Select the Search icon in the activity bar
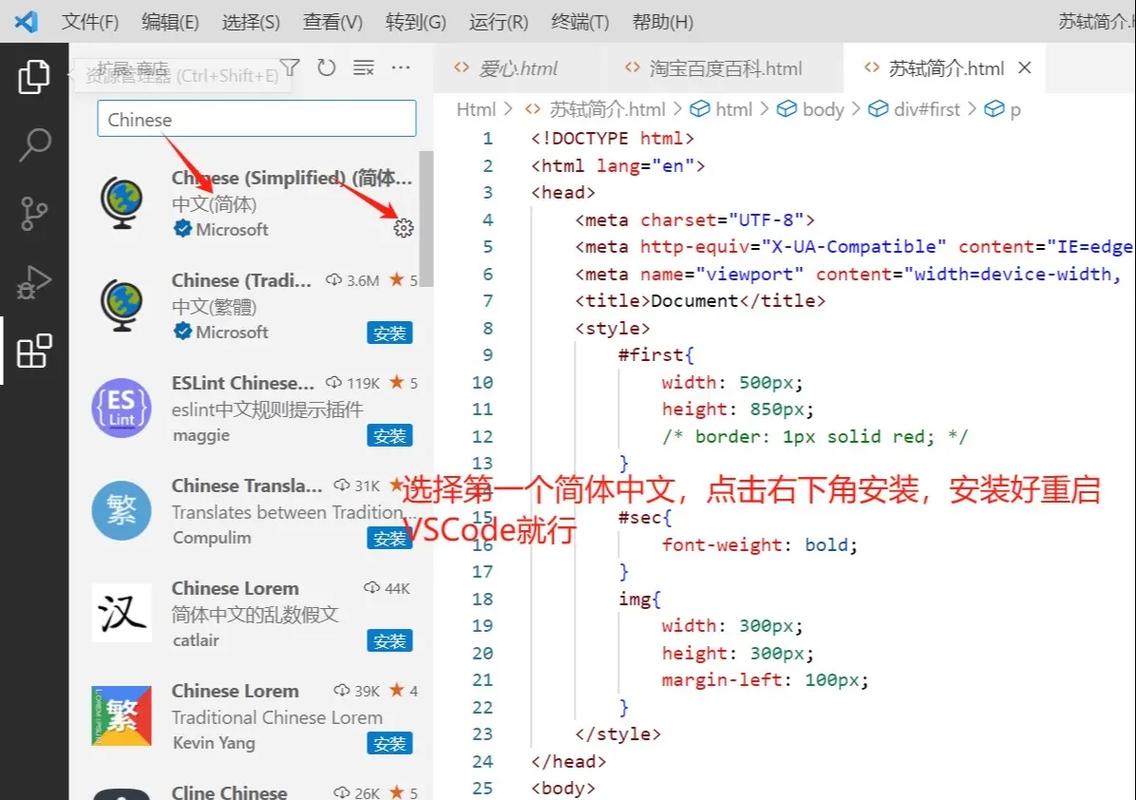 34,145
